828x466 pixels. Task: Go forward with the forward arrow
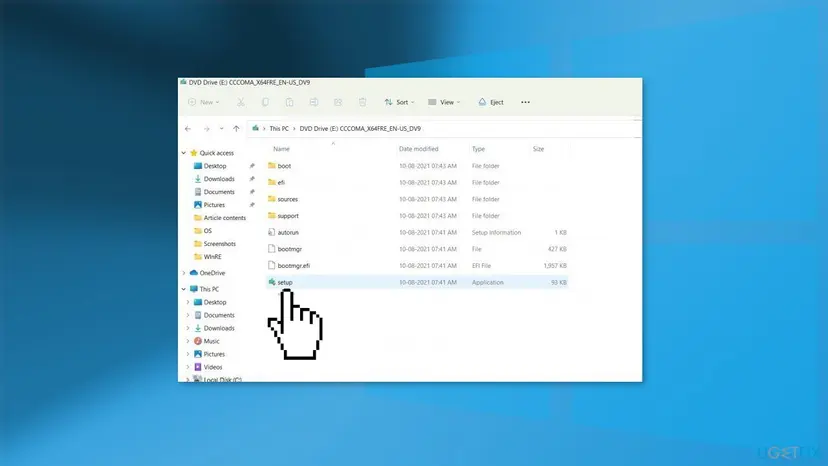click(206, 128)
